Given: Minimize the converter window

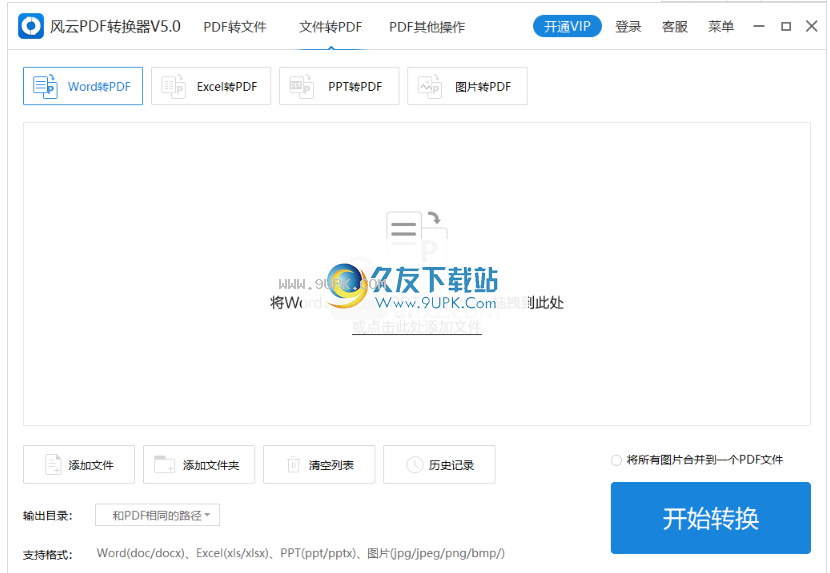Looking at the screenshot, I should tap(759, 26).
